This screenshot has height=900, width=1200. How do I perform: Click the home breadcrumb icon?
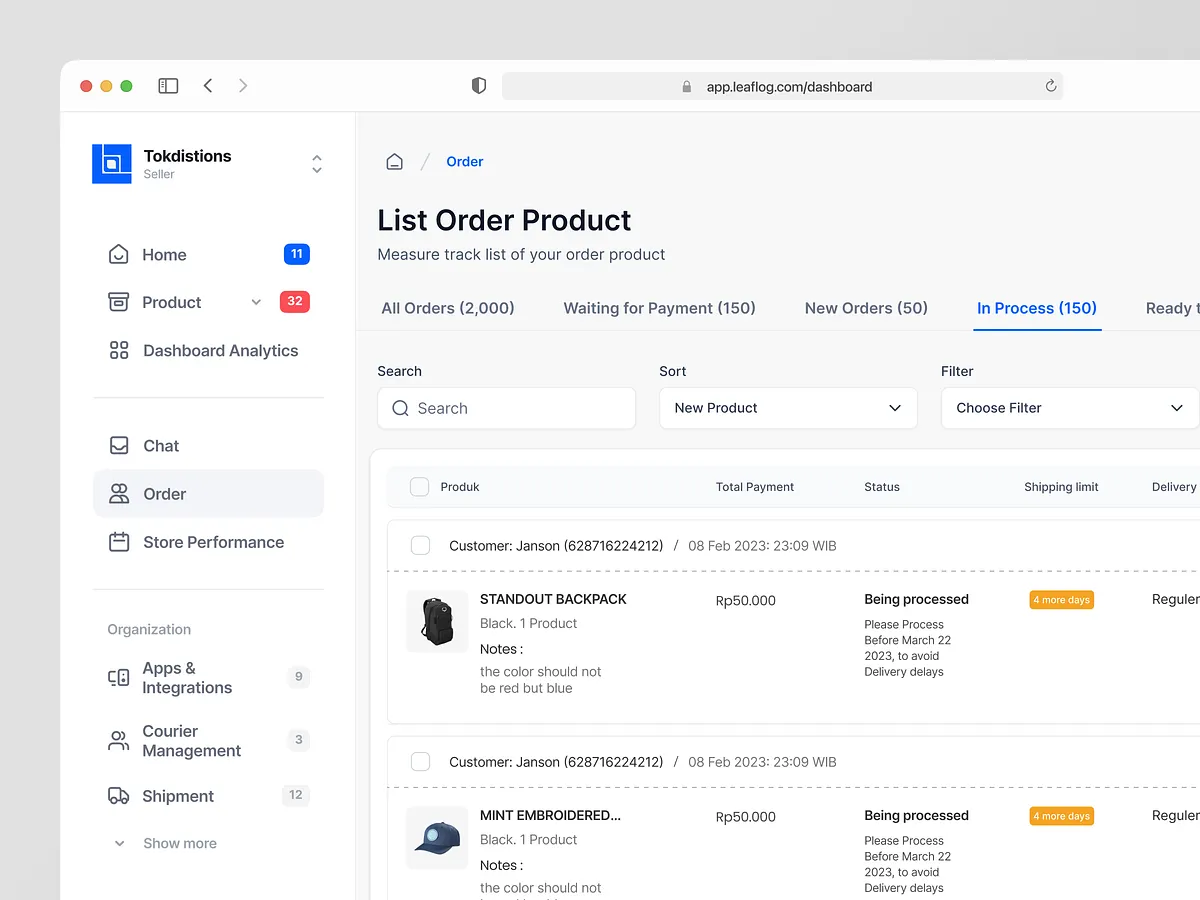point(394,160)
